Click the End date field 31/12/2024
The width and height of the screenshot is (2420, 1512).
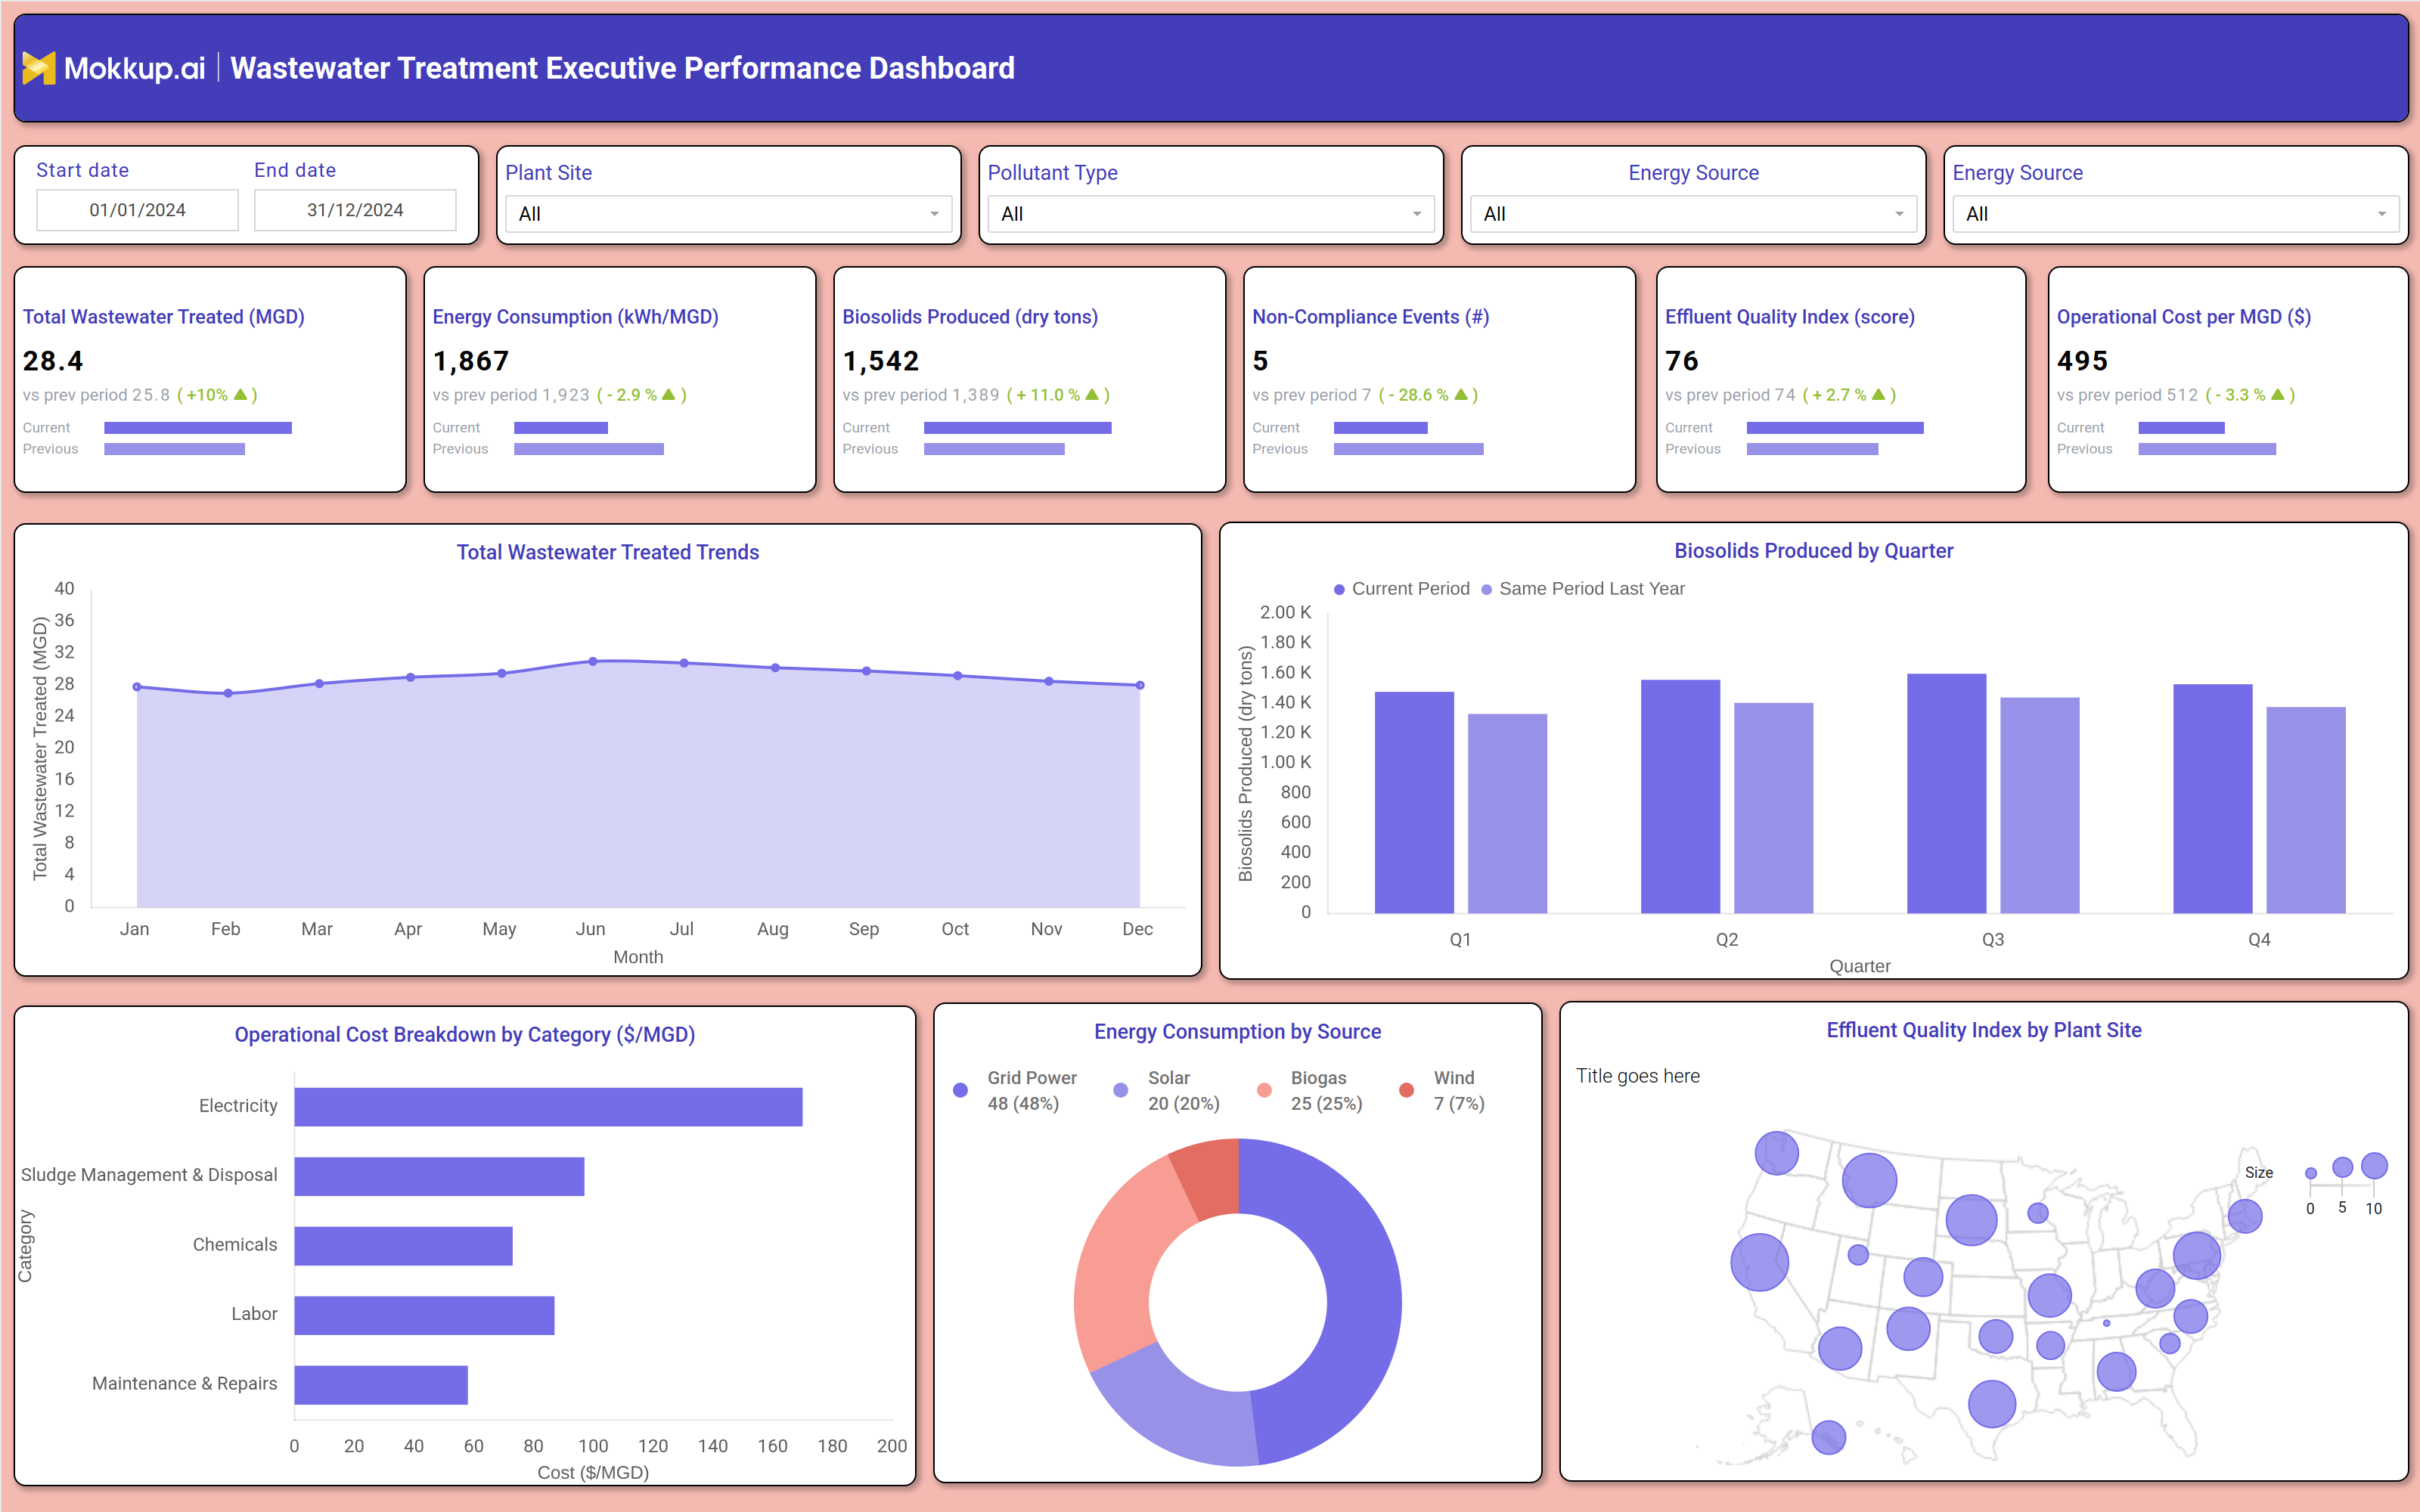point(355,210)
